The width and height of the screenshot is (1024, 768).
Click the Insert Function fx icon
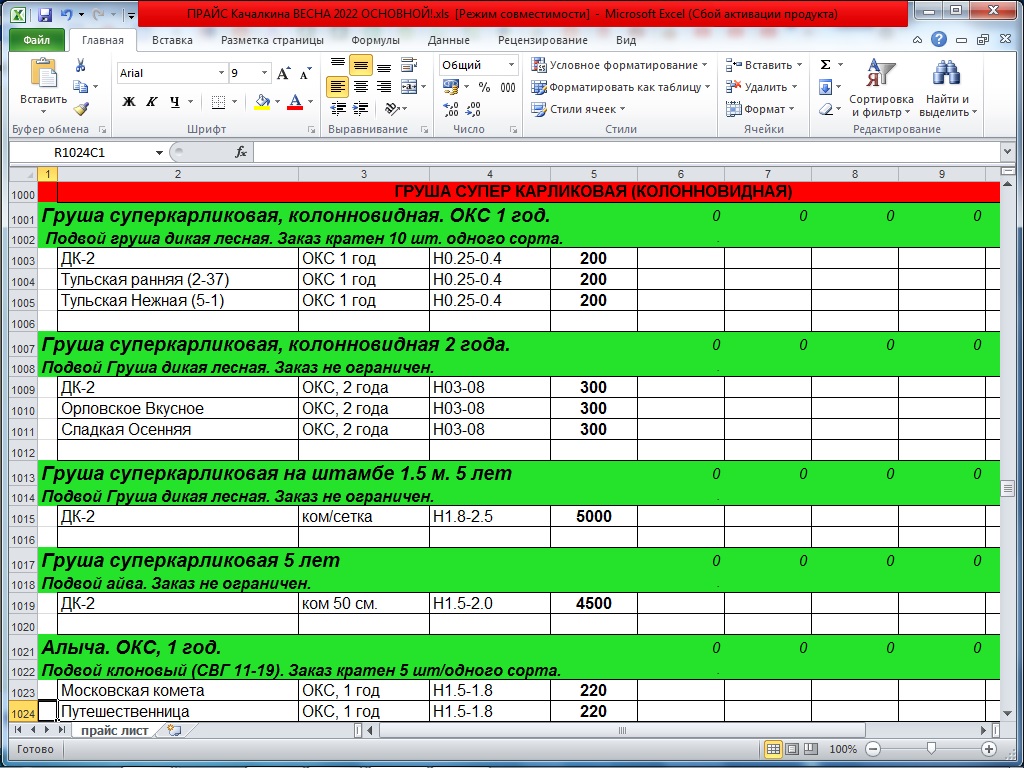241,152
